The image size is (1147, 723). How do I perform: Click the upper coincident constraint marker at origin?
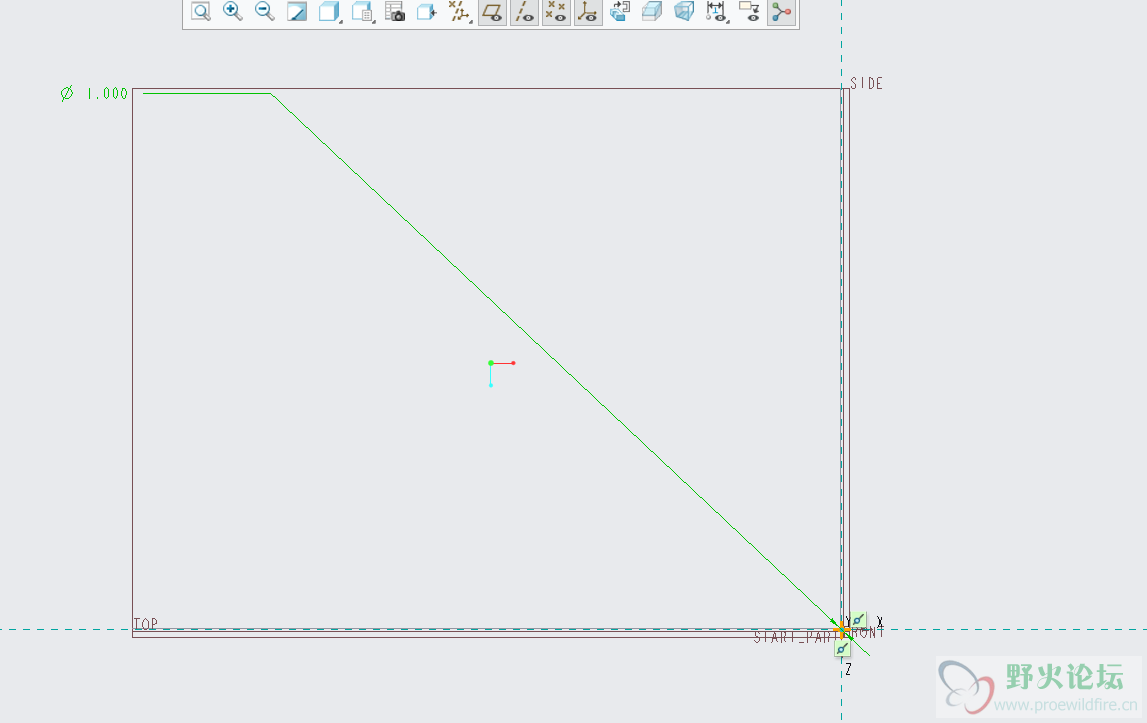coord(858,621)
